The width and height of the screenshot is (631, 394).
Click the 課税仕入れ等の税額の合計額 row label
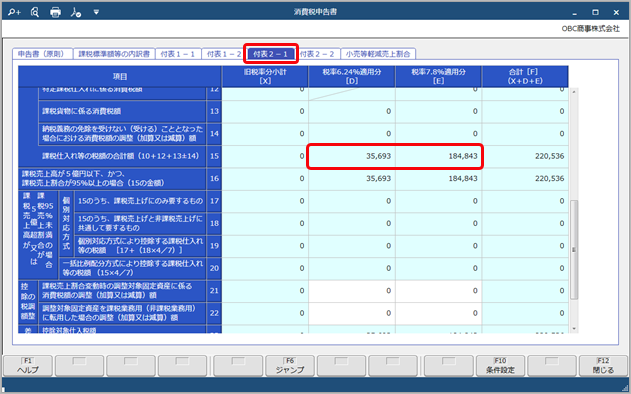121,156
